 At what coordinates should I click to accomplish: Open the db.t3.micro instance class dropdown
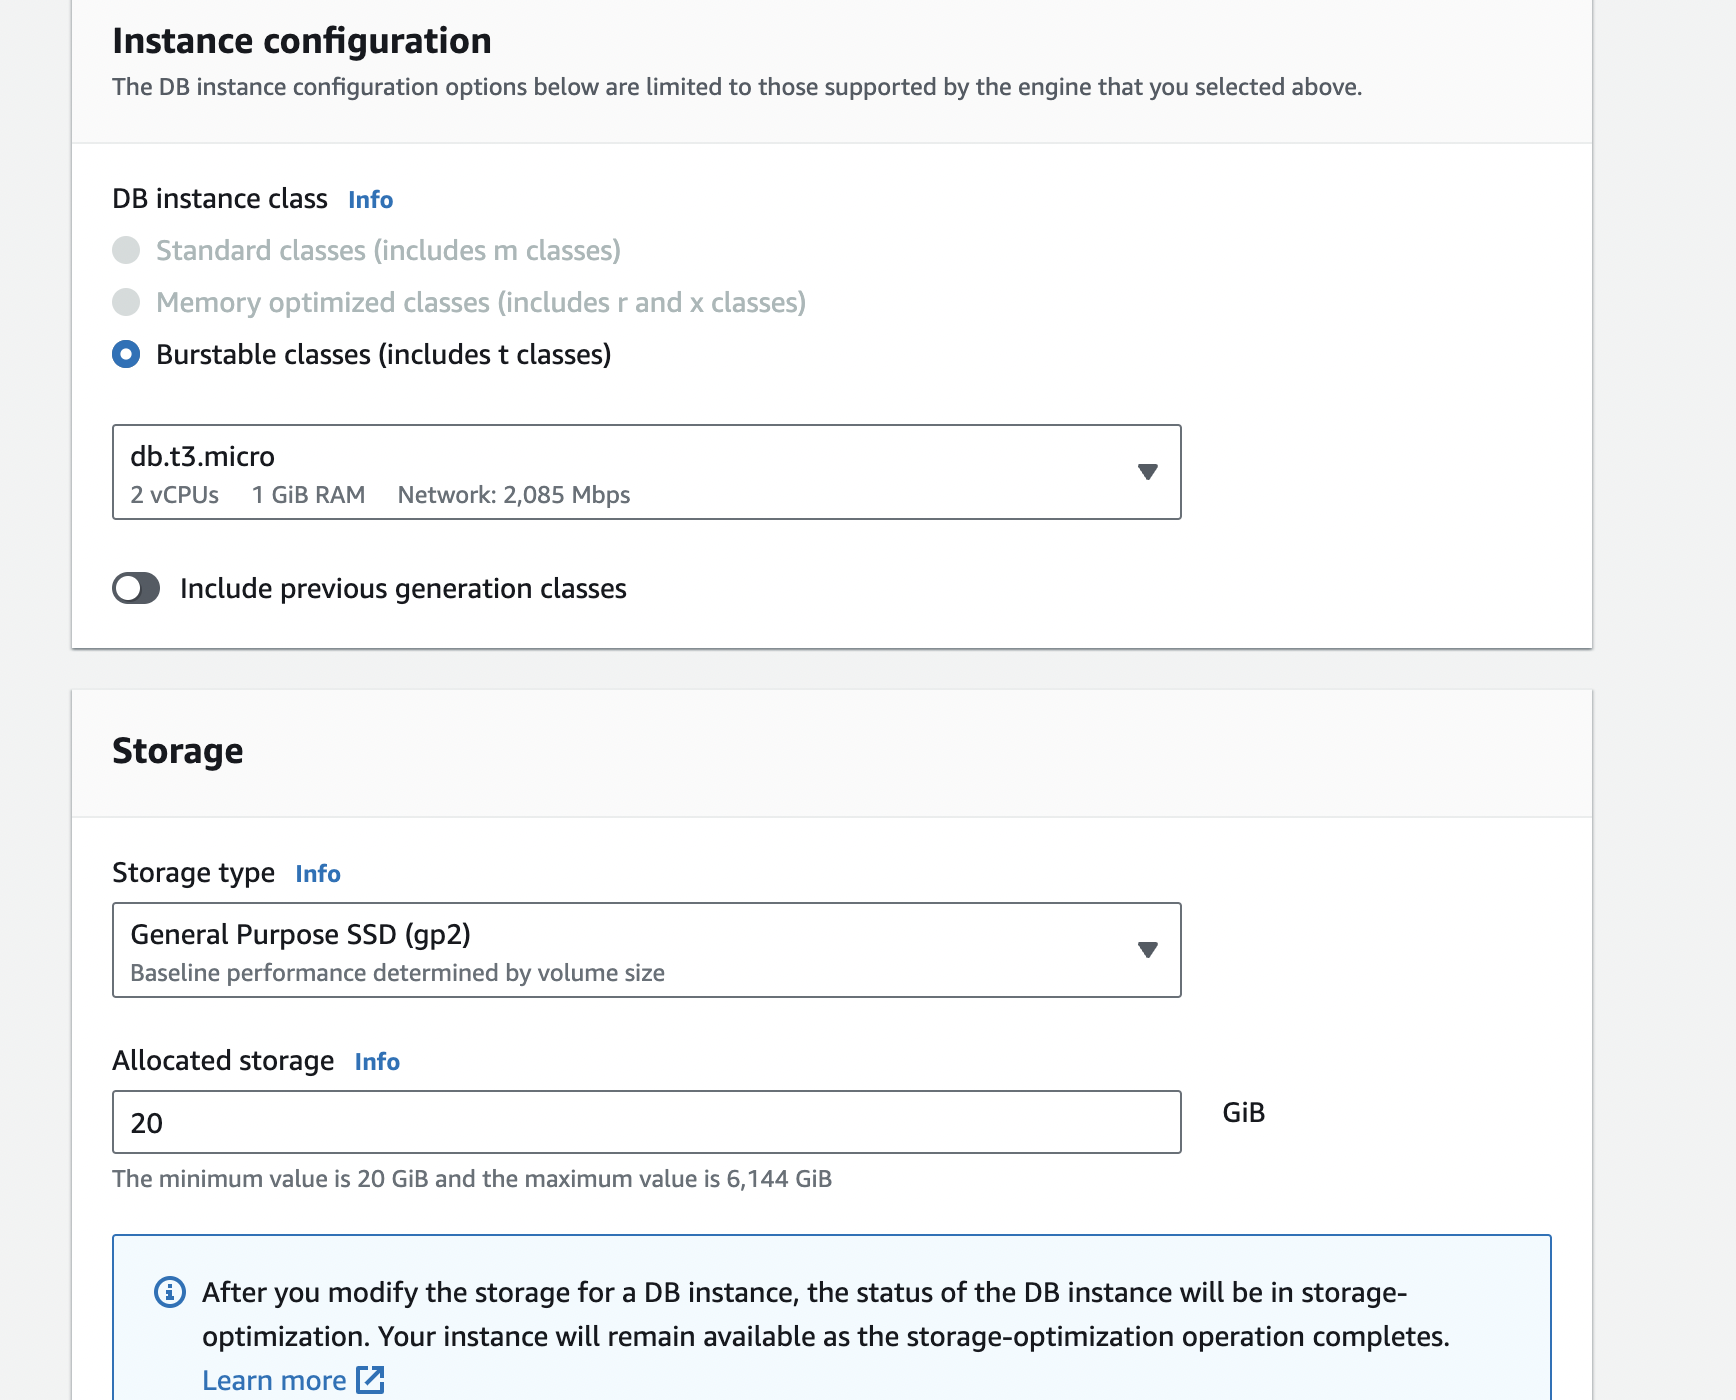(646, 472)
